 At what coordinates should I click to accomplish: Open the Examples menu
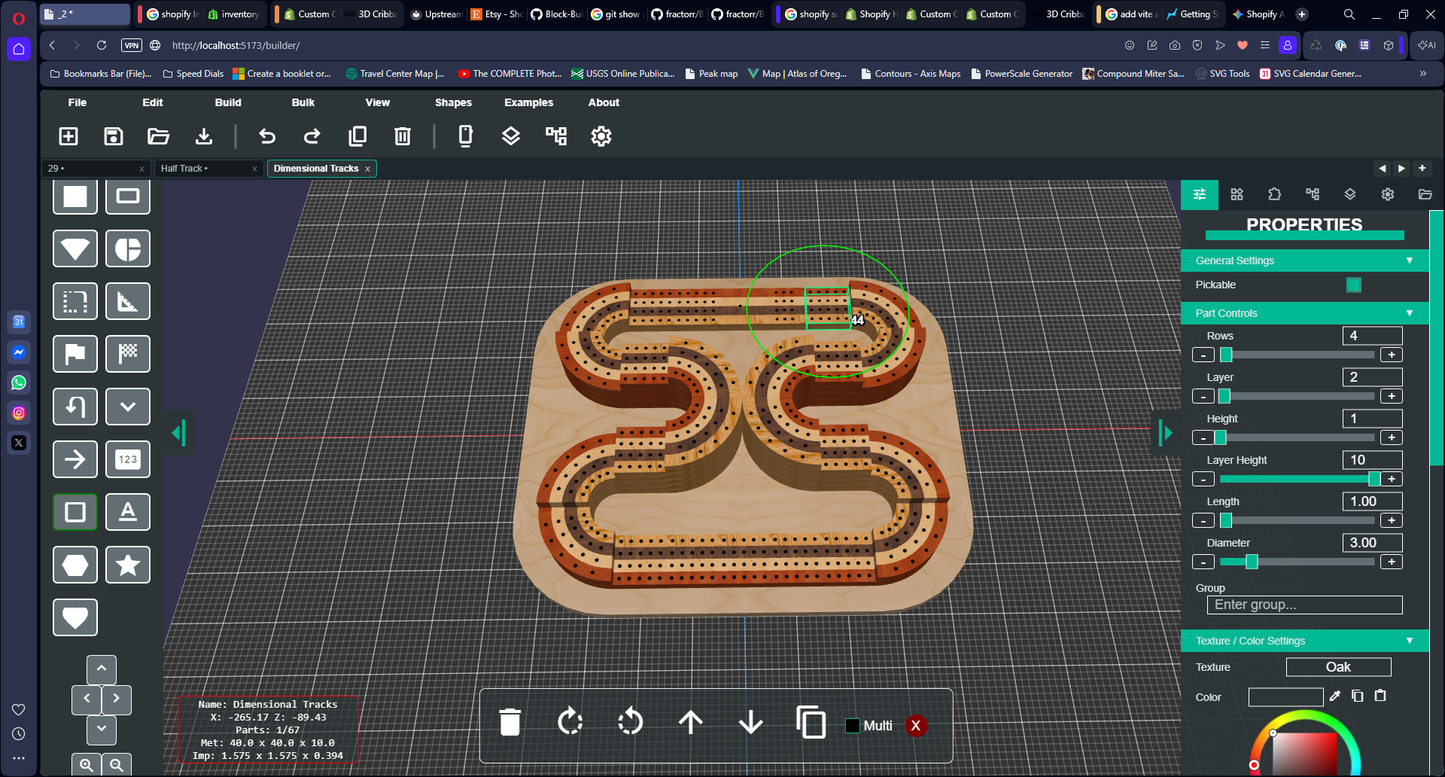click(x=528, y=103)
